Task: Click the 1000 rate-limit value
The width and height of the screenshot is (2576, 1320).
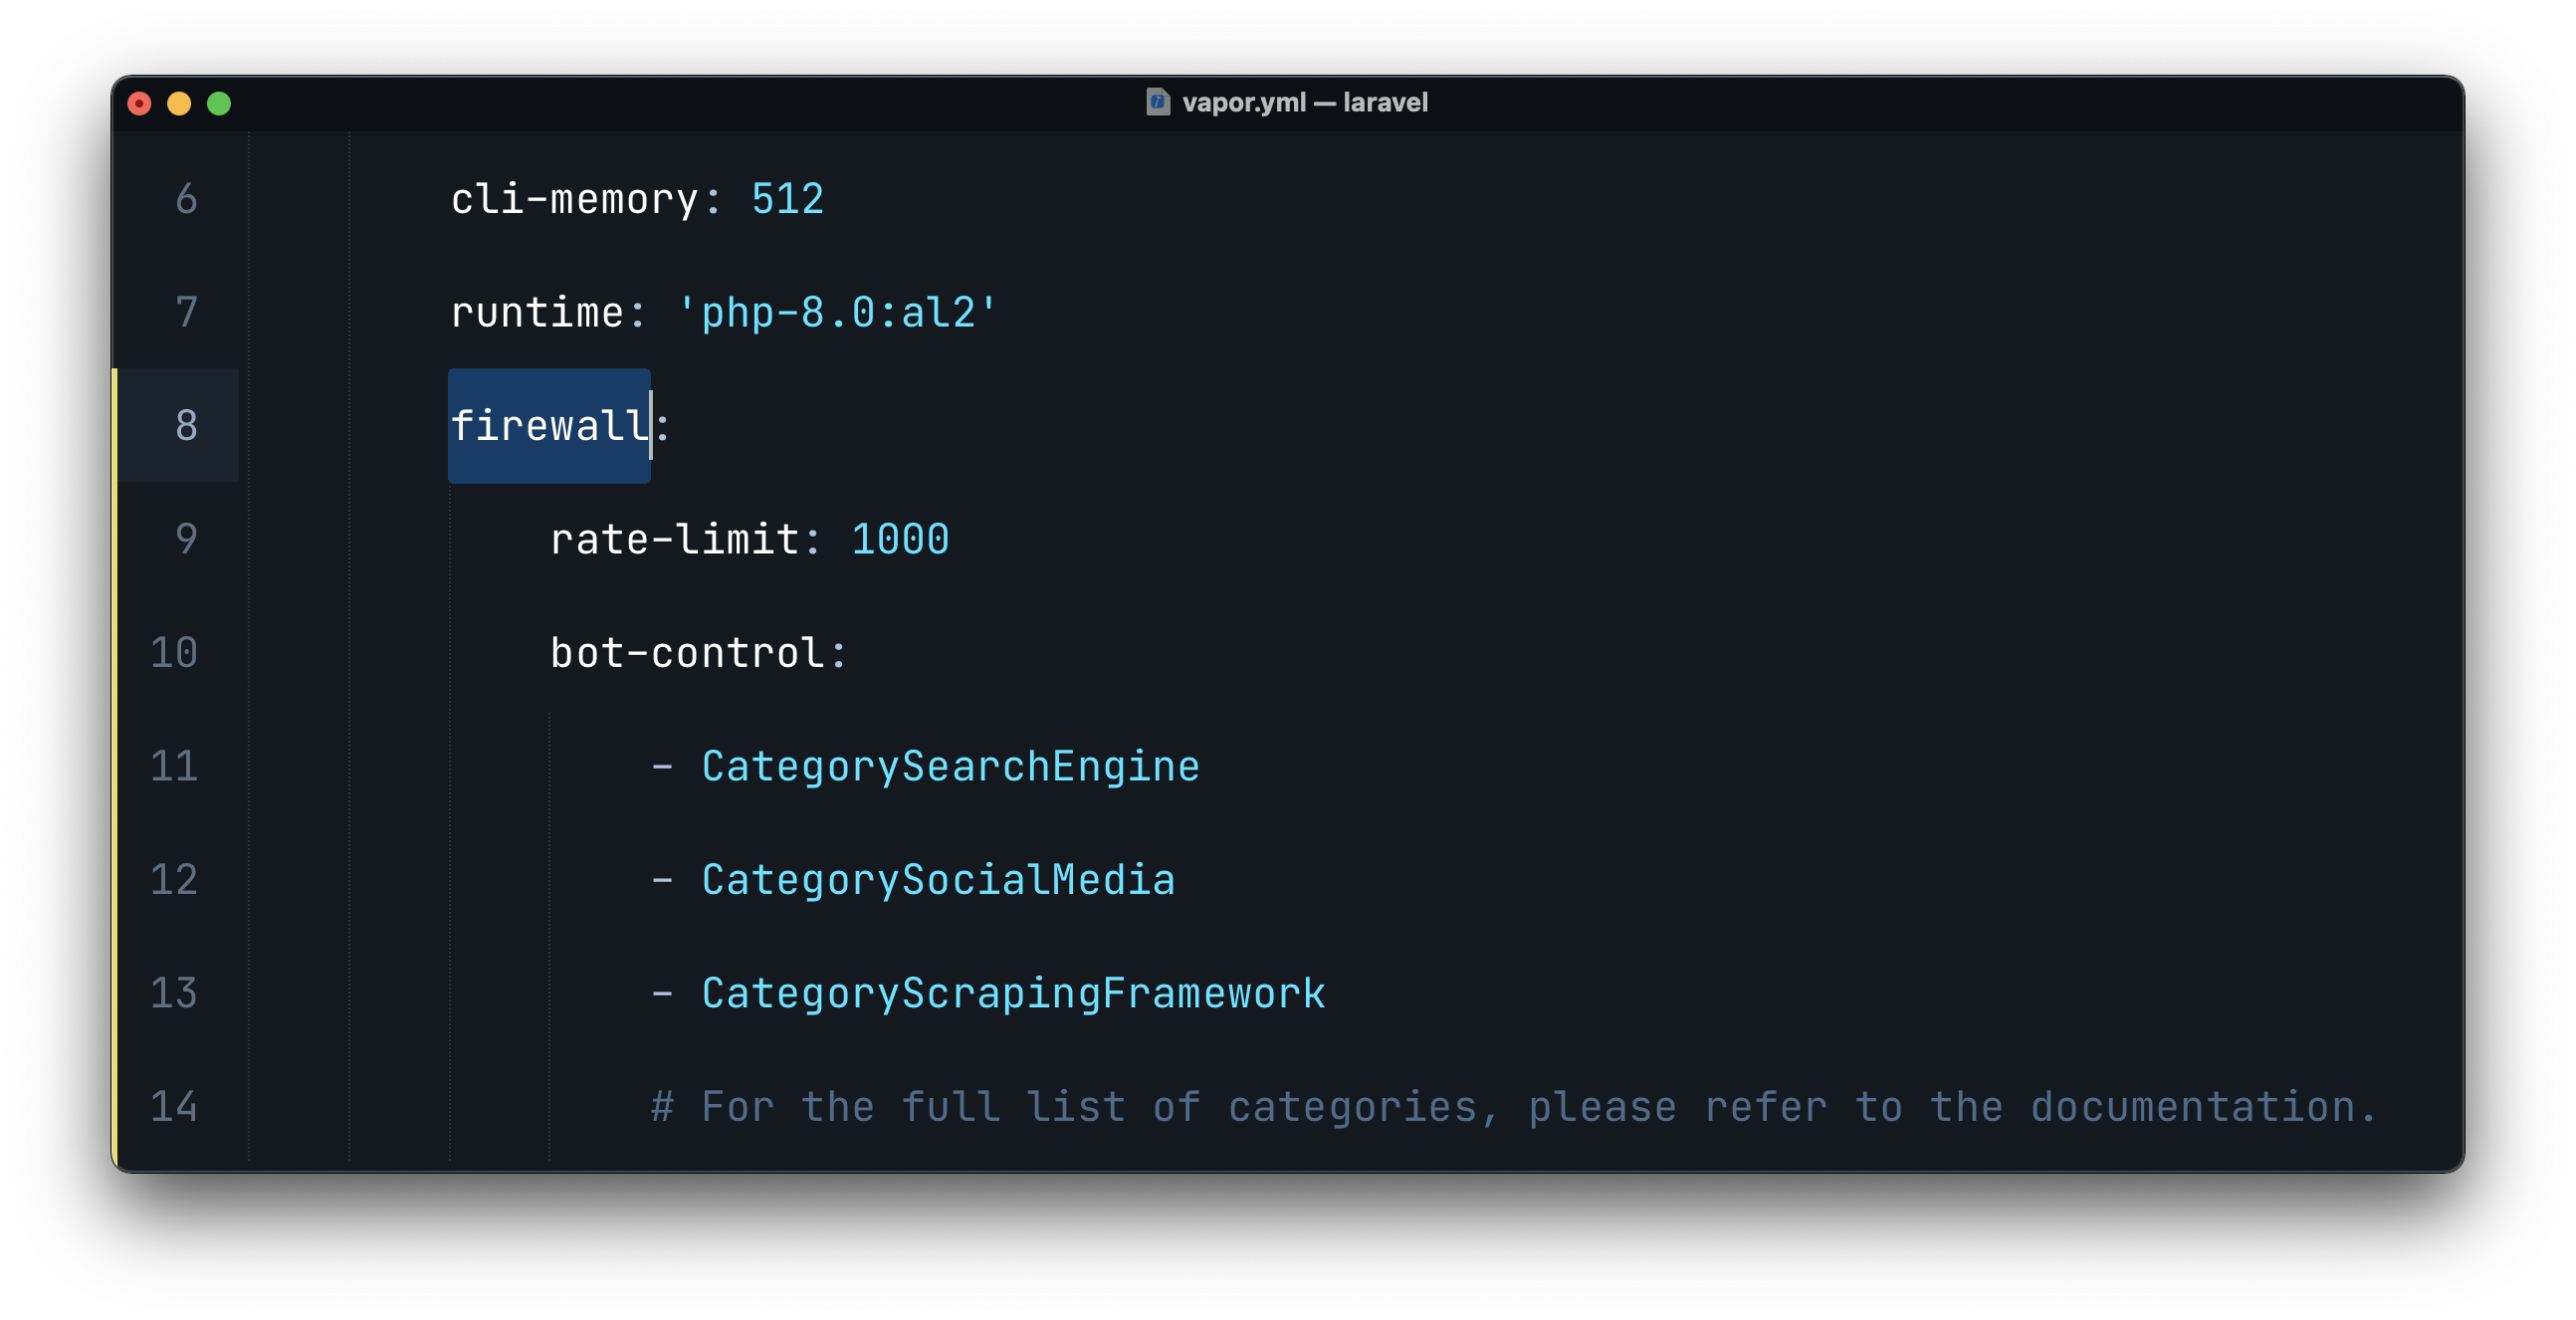Action: pos(900,540)
